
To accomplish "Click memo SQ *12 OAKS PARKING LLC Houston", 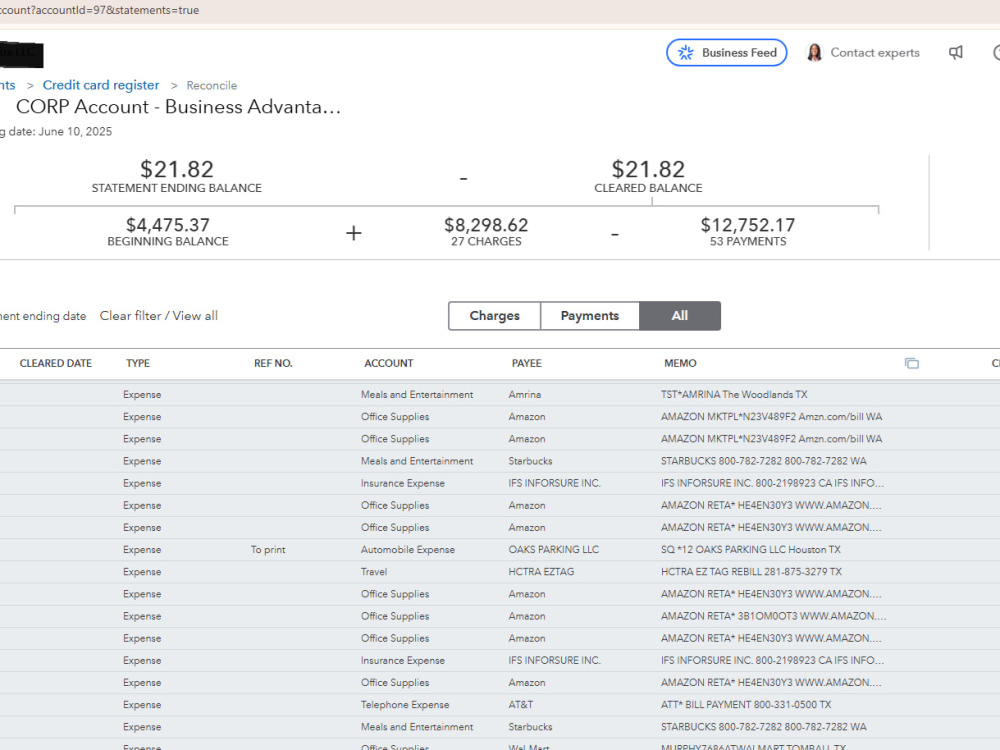I will point(751,550).
